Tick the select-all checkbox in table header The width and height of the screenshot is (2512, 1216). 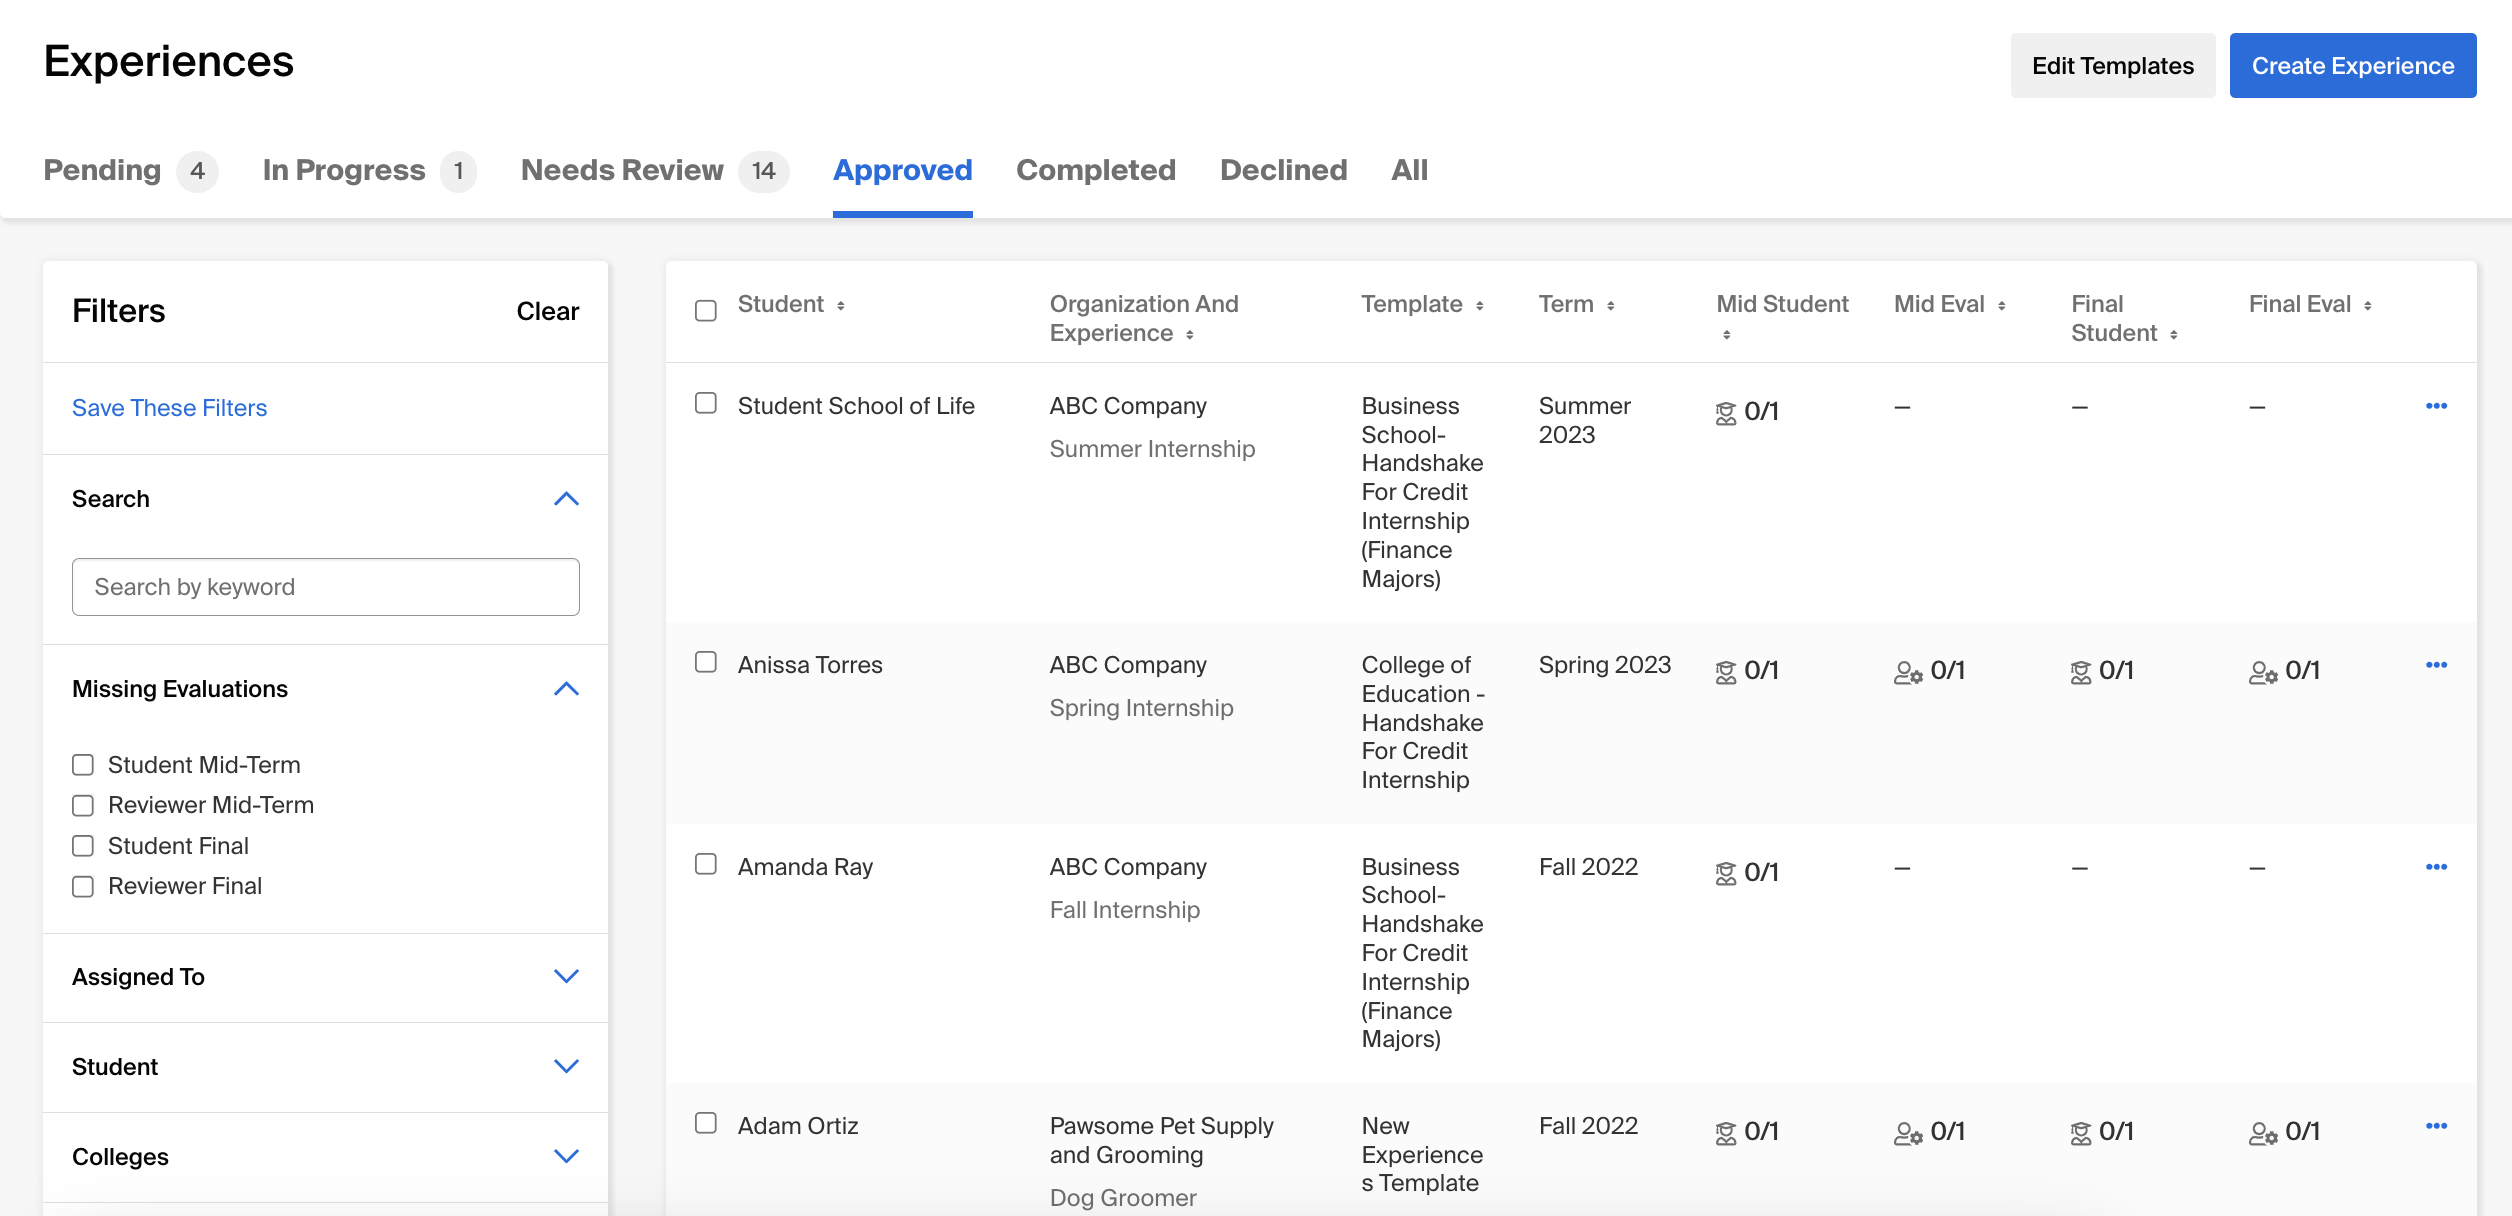click(706, 311)
